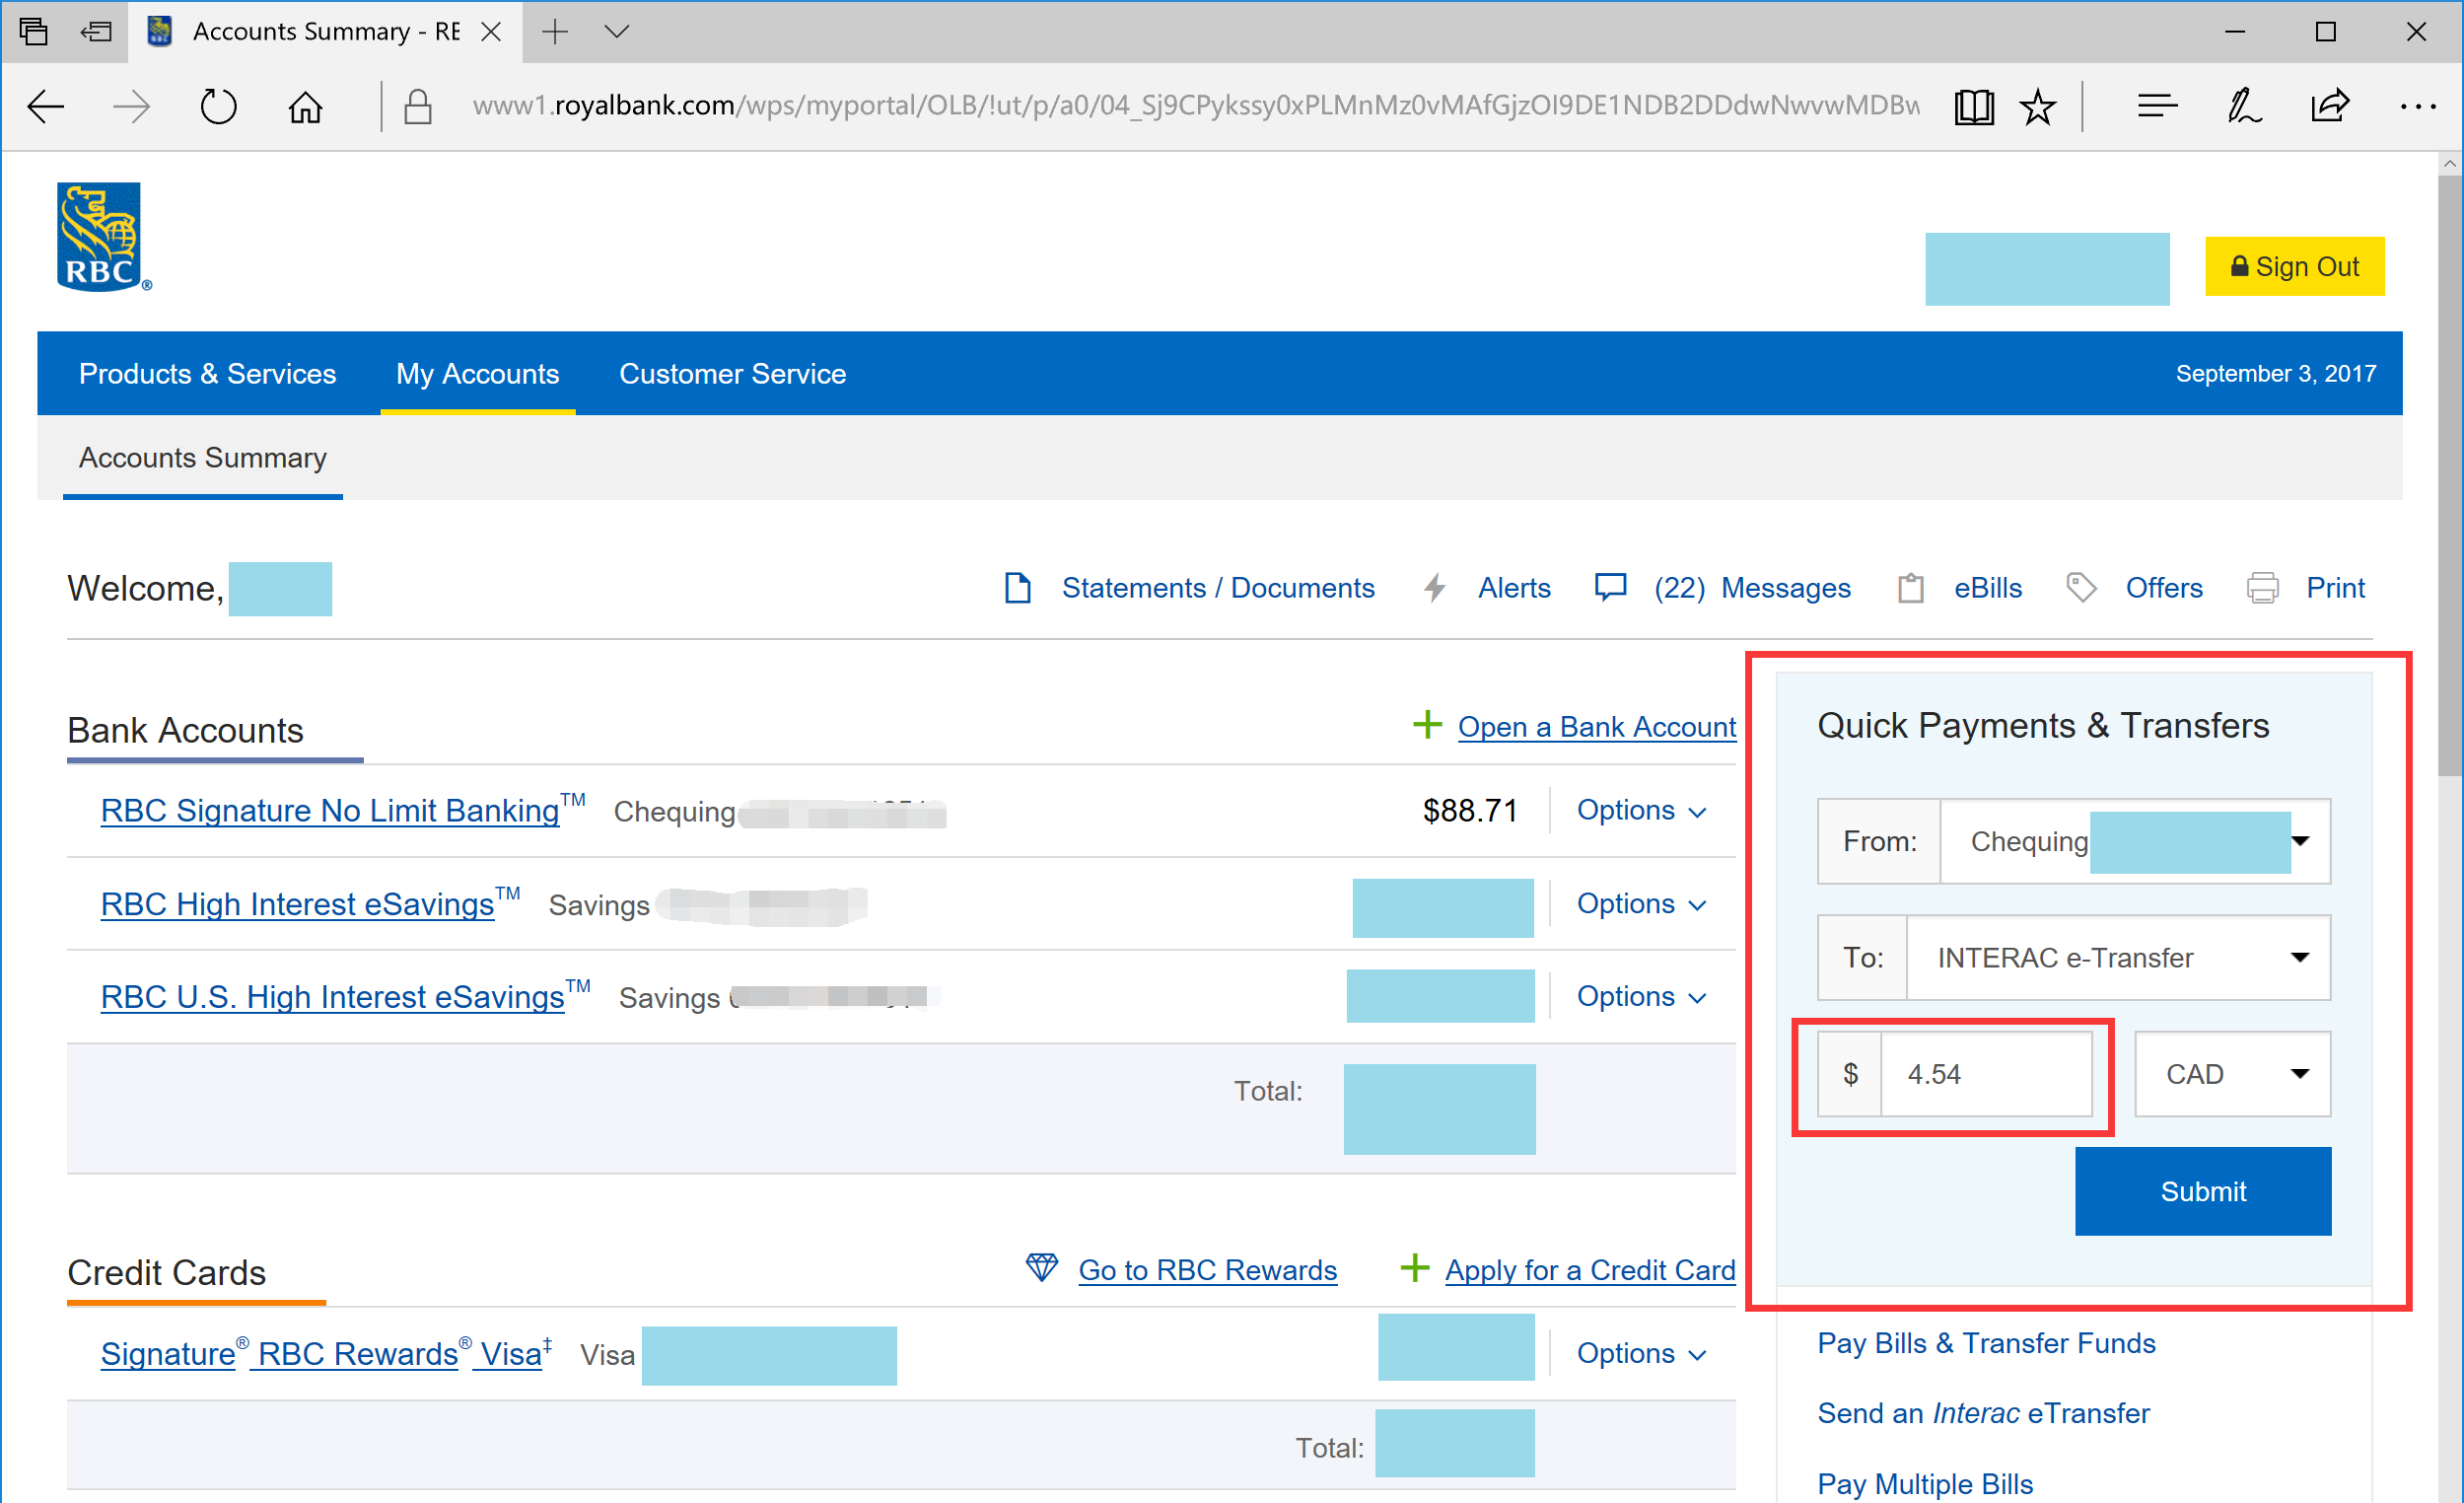Open the Hub favorites list icon

[2157, 106]
